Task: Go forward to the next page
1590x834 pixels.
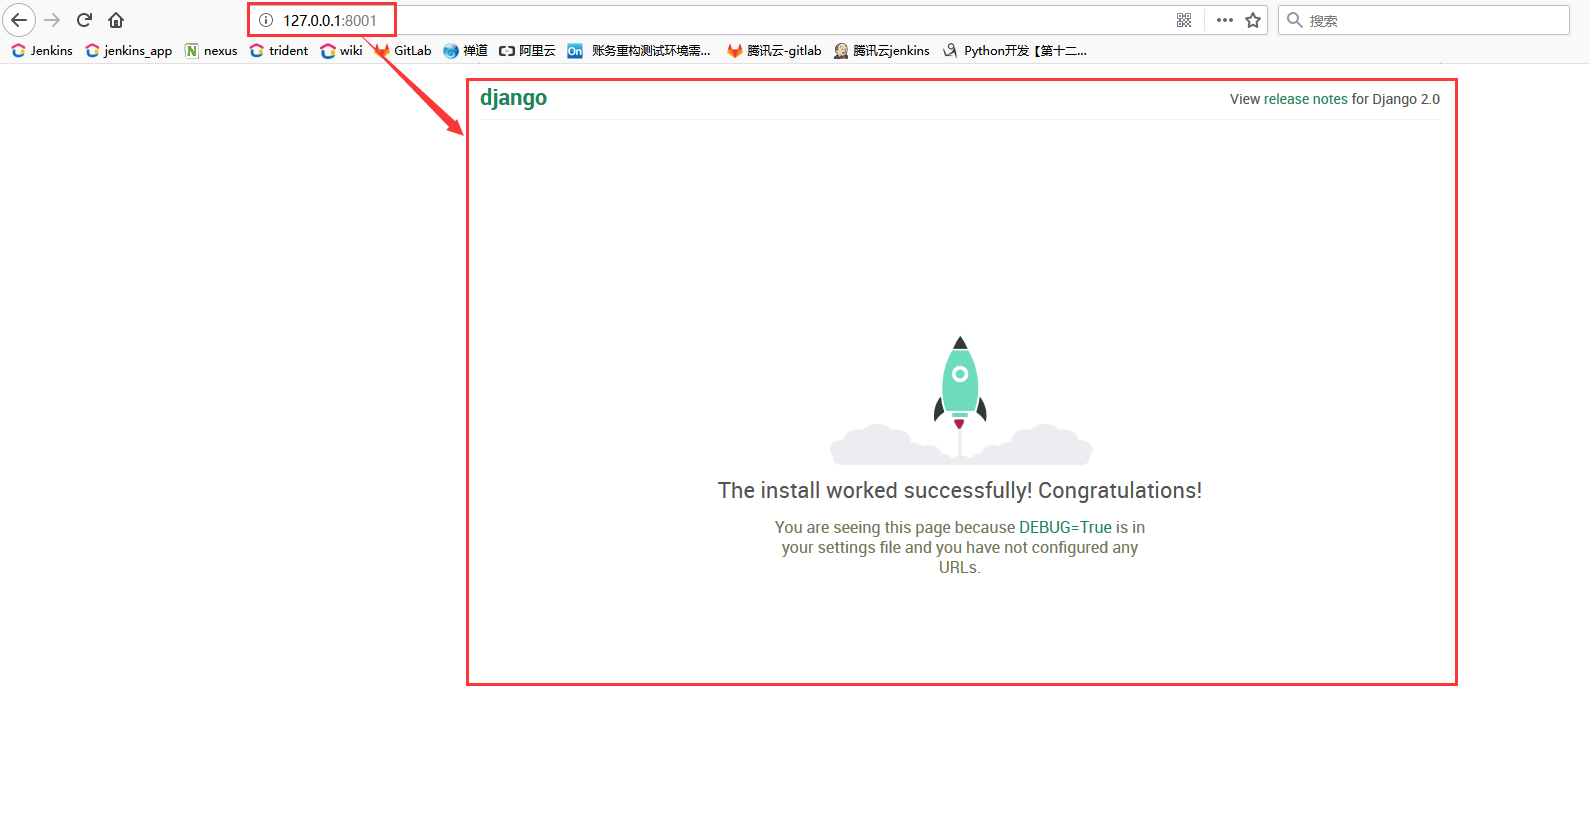Action: click(52, 20)
